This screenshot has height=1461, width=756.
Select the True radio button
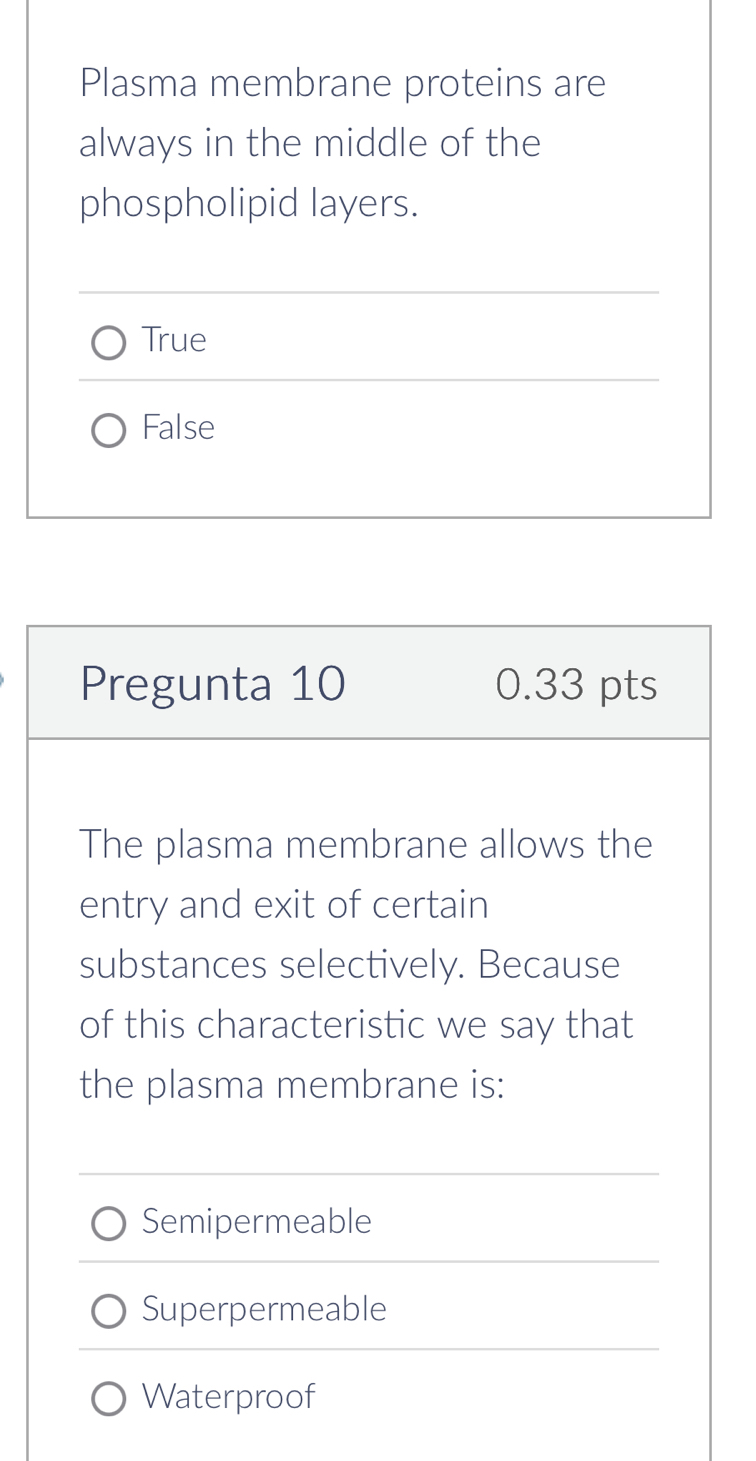[x=108, y=343]
